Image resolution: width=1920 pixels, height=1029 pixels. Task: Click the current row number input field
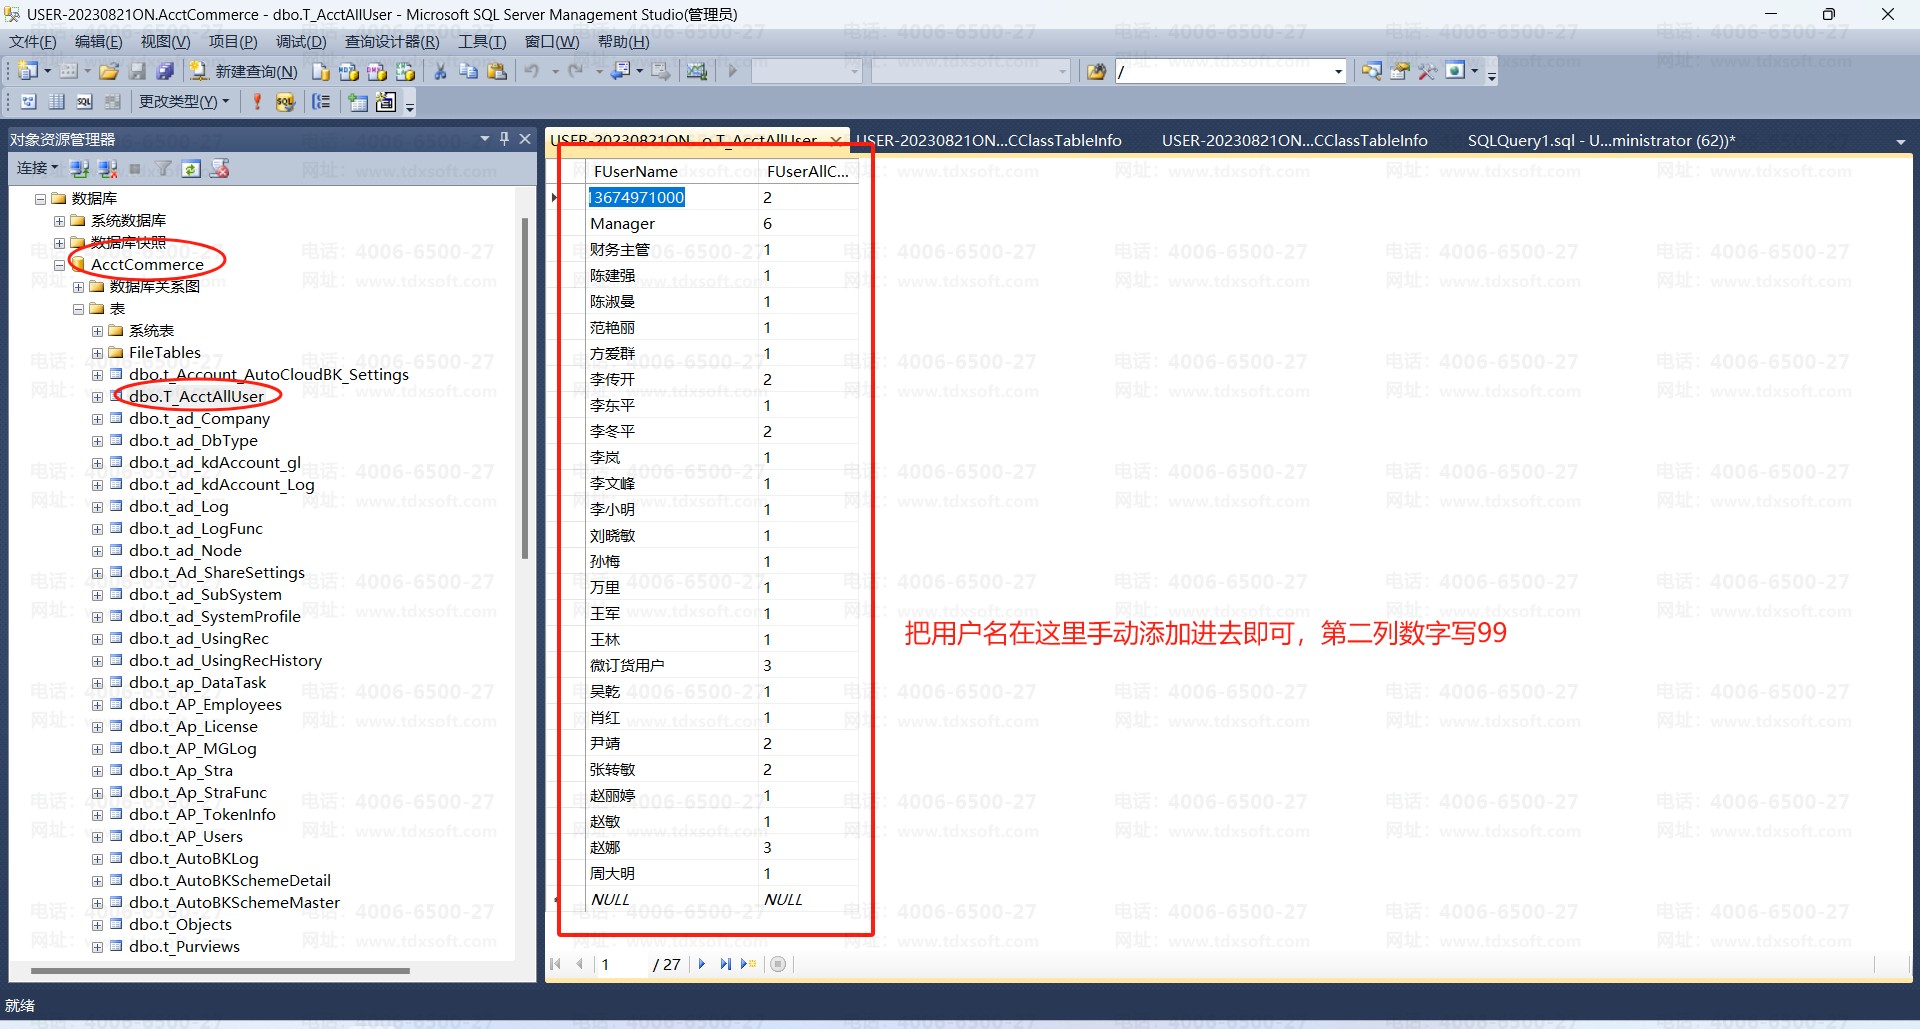(x=620, y=964)
